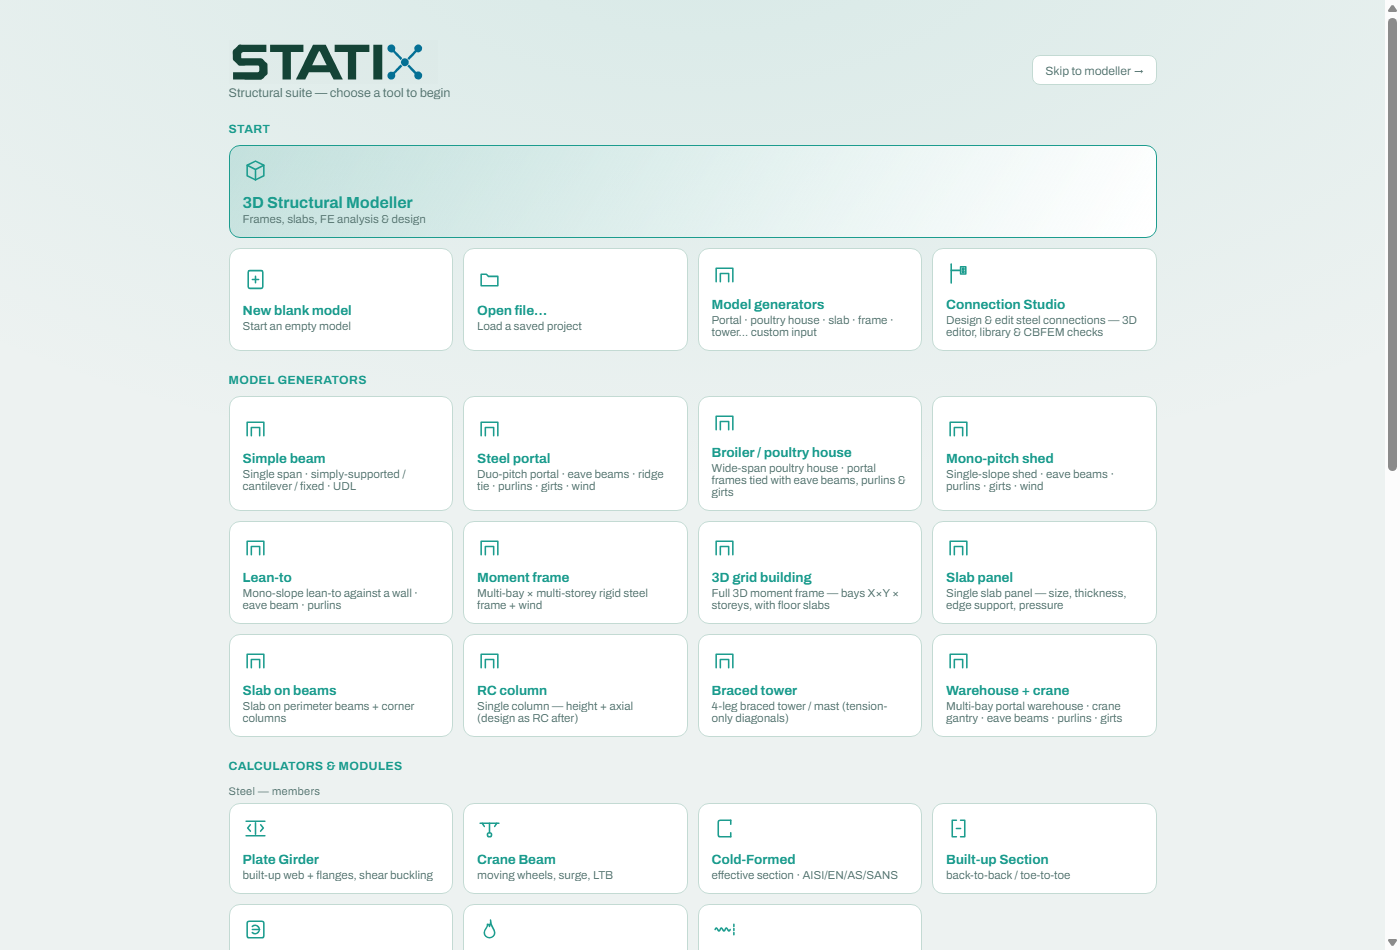Open Slab on beams title
Viewport: 1400px width, 950px height.
289,690
